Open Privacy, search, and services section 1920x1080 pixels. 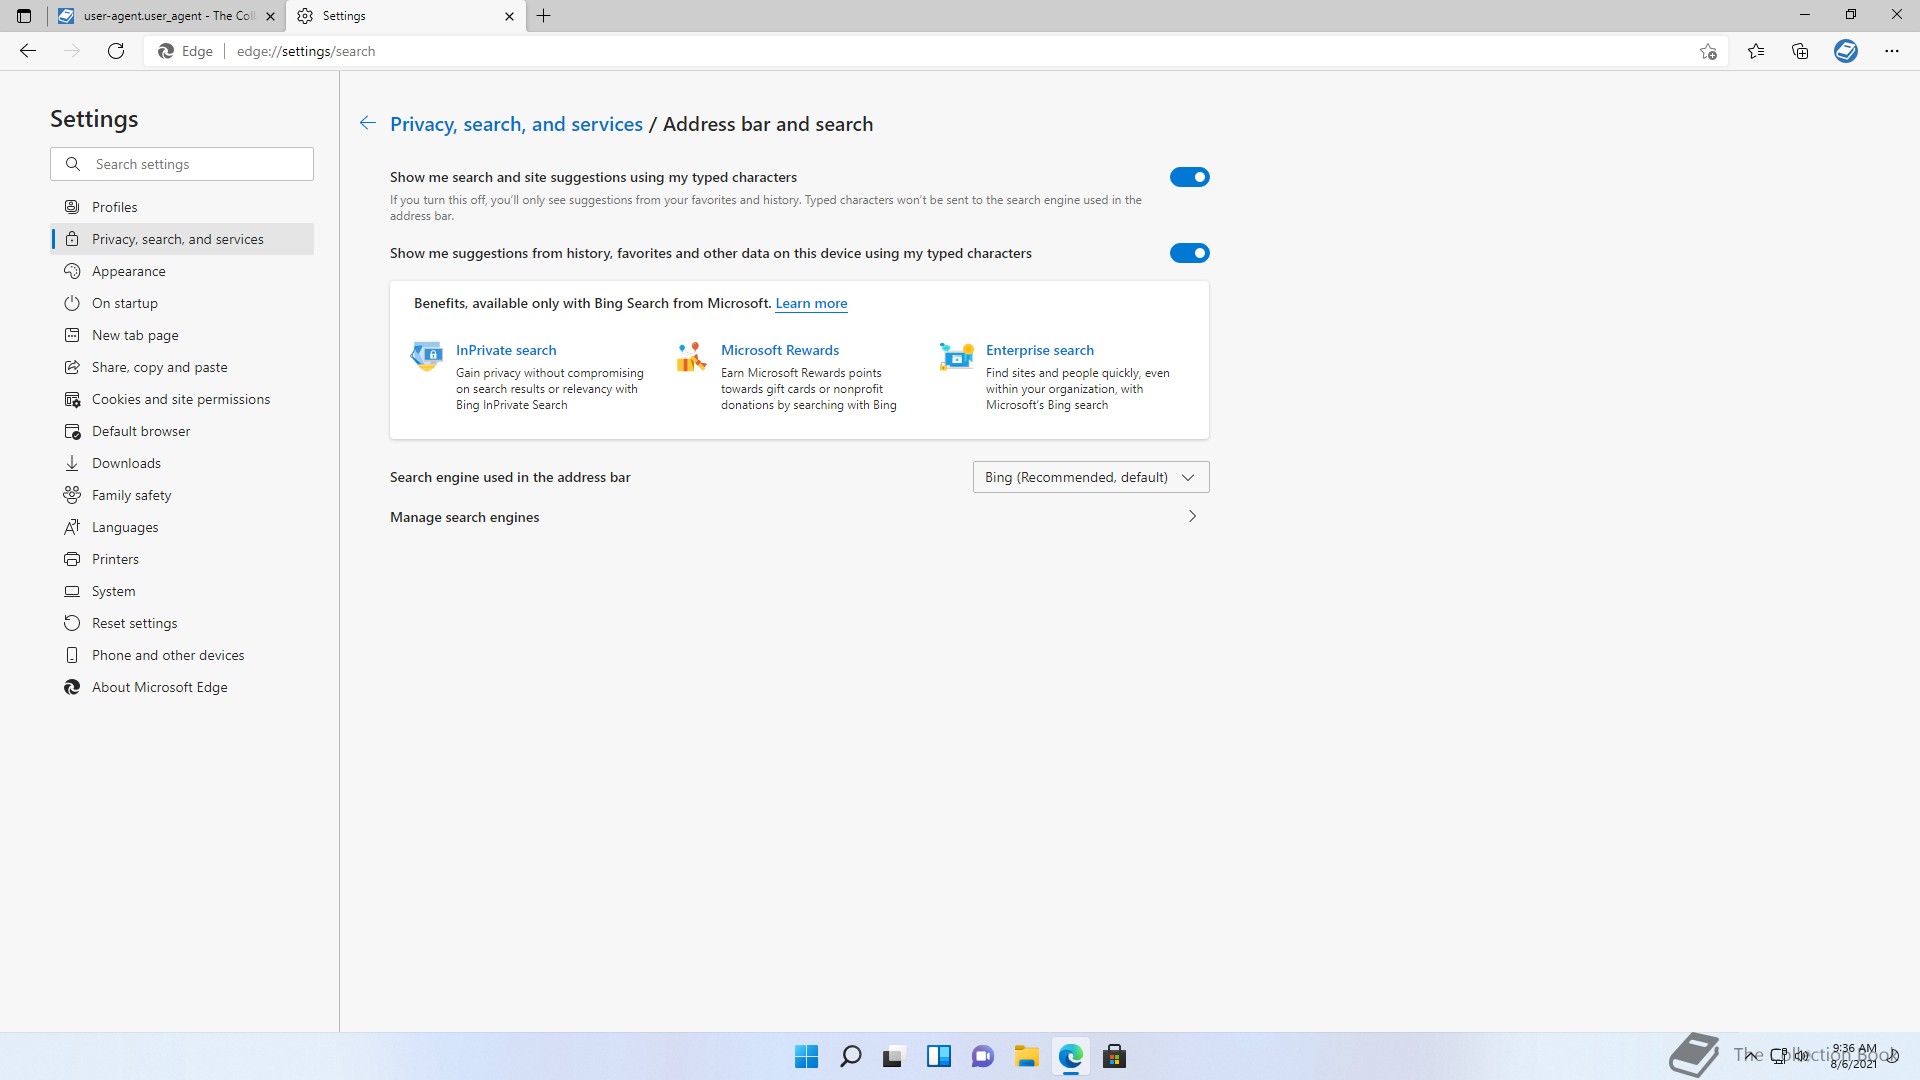pos(182,239)
